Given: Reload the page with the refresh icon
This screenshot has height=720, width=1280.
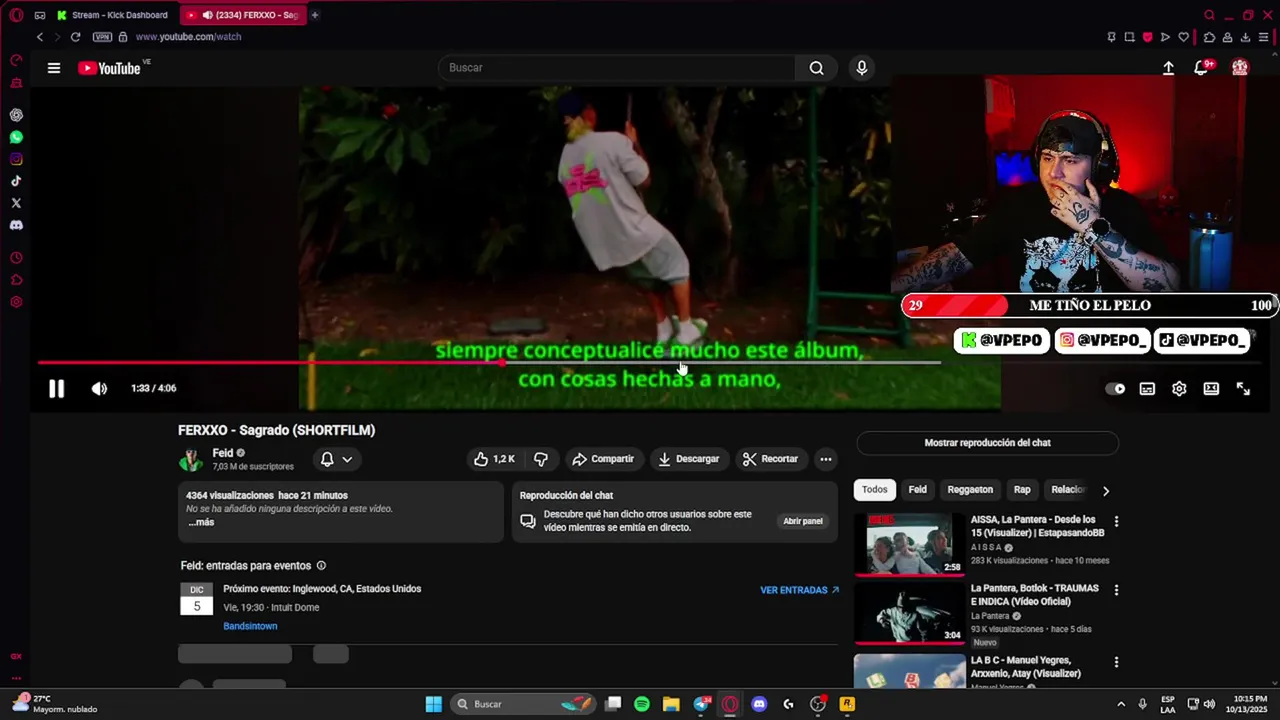Looking at the screenshot, I should [x=75, y=37].
